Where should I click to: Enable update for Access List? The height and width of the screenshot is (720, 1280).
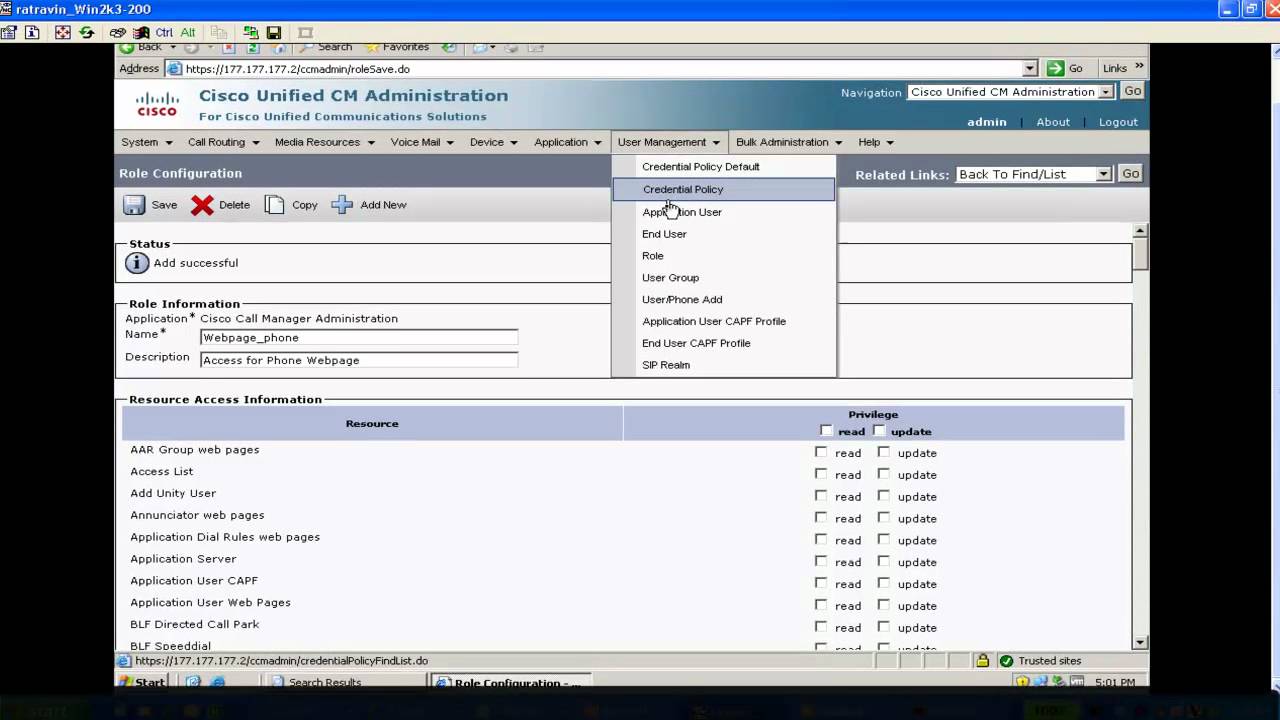click(x=883, y=474)
